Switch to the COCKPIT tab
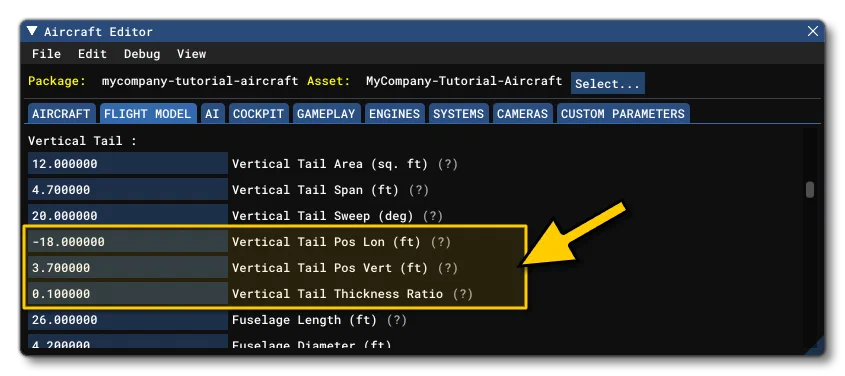This screenshot has height=376, width=845. point(258,114)
